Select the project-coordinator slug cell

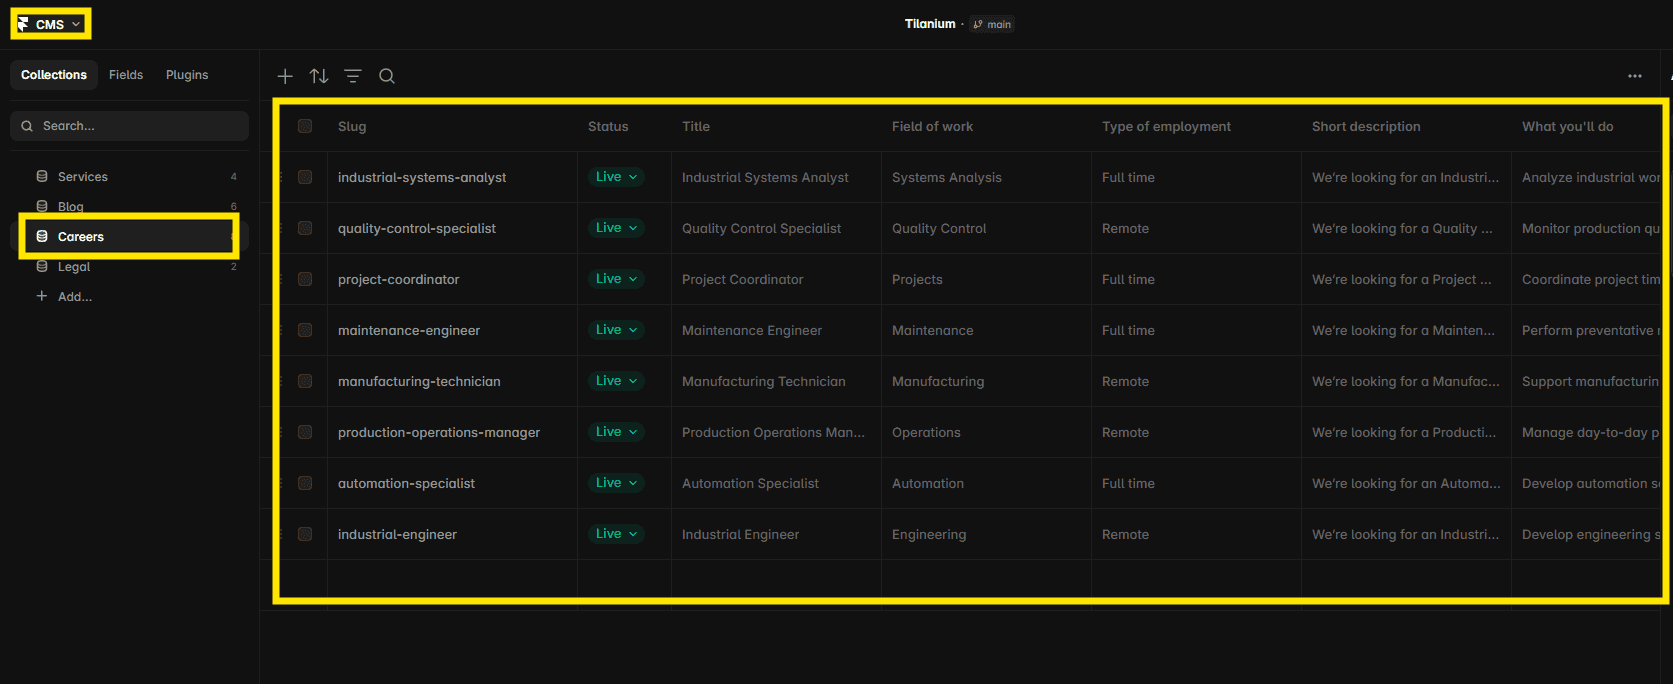pyautogui.click(x=452, y=279)
